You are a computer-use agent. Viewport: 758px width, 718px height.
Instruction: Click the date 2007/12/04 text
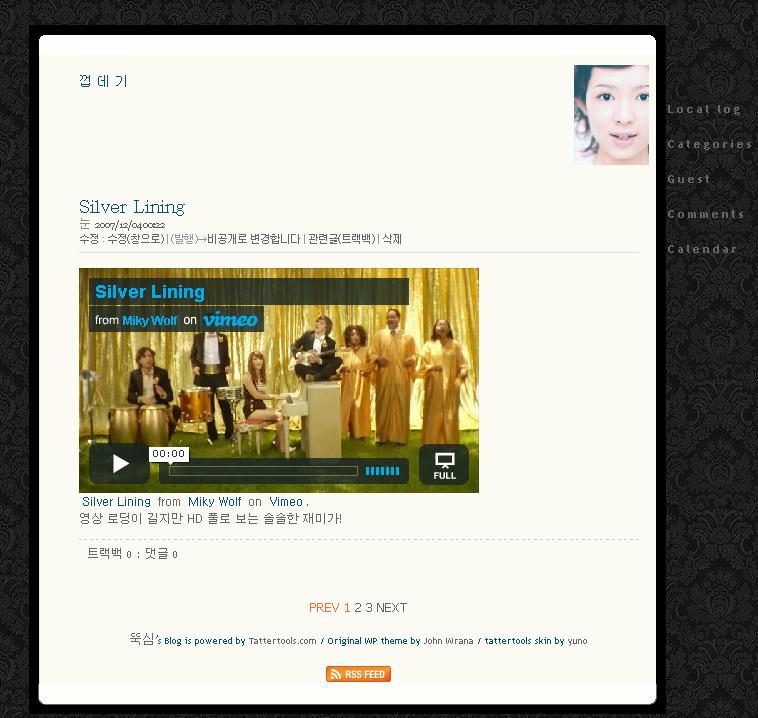pos(130,225)
